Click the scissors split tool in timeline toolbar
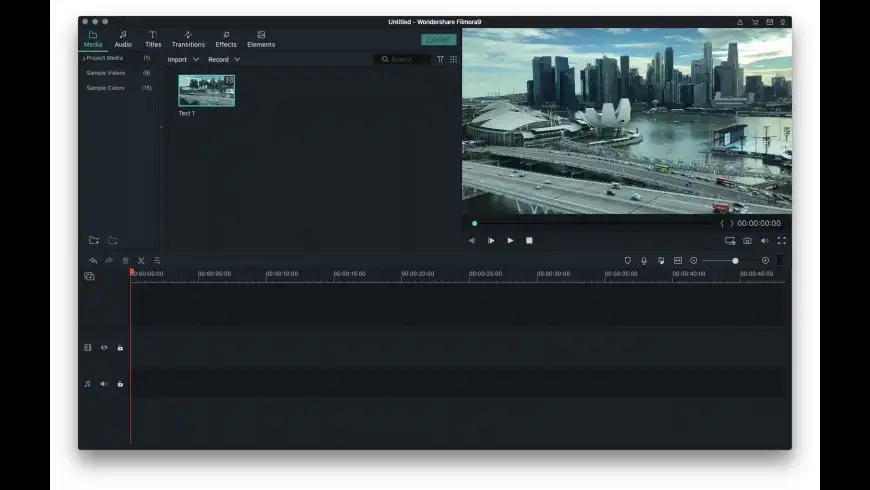This screenshot has width=870, height=490. tap(141, 260)
